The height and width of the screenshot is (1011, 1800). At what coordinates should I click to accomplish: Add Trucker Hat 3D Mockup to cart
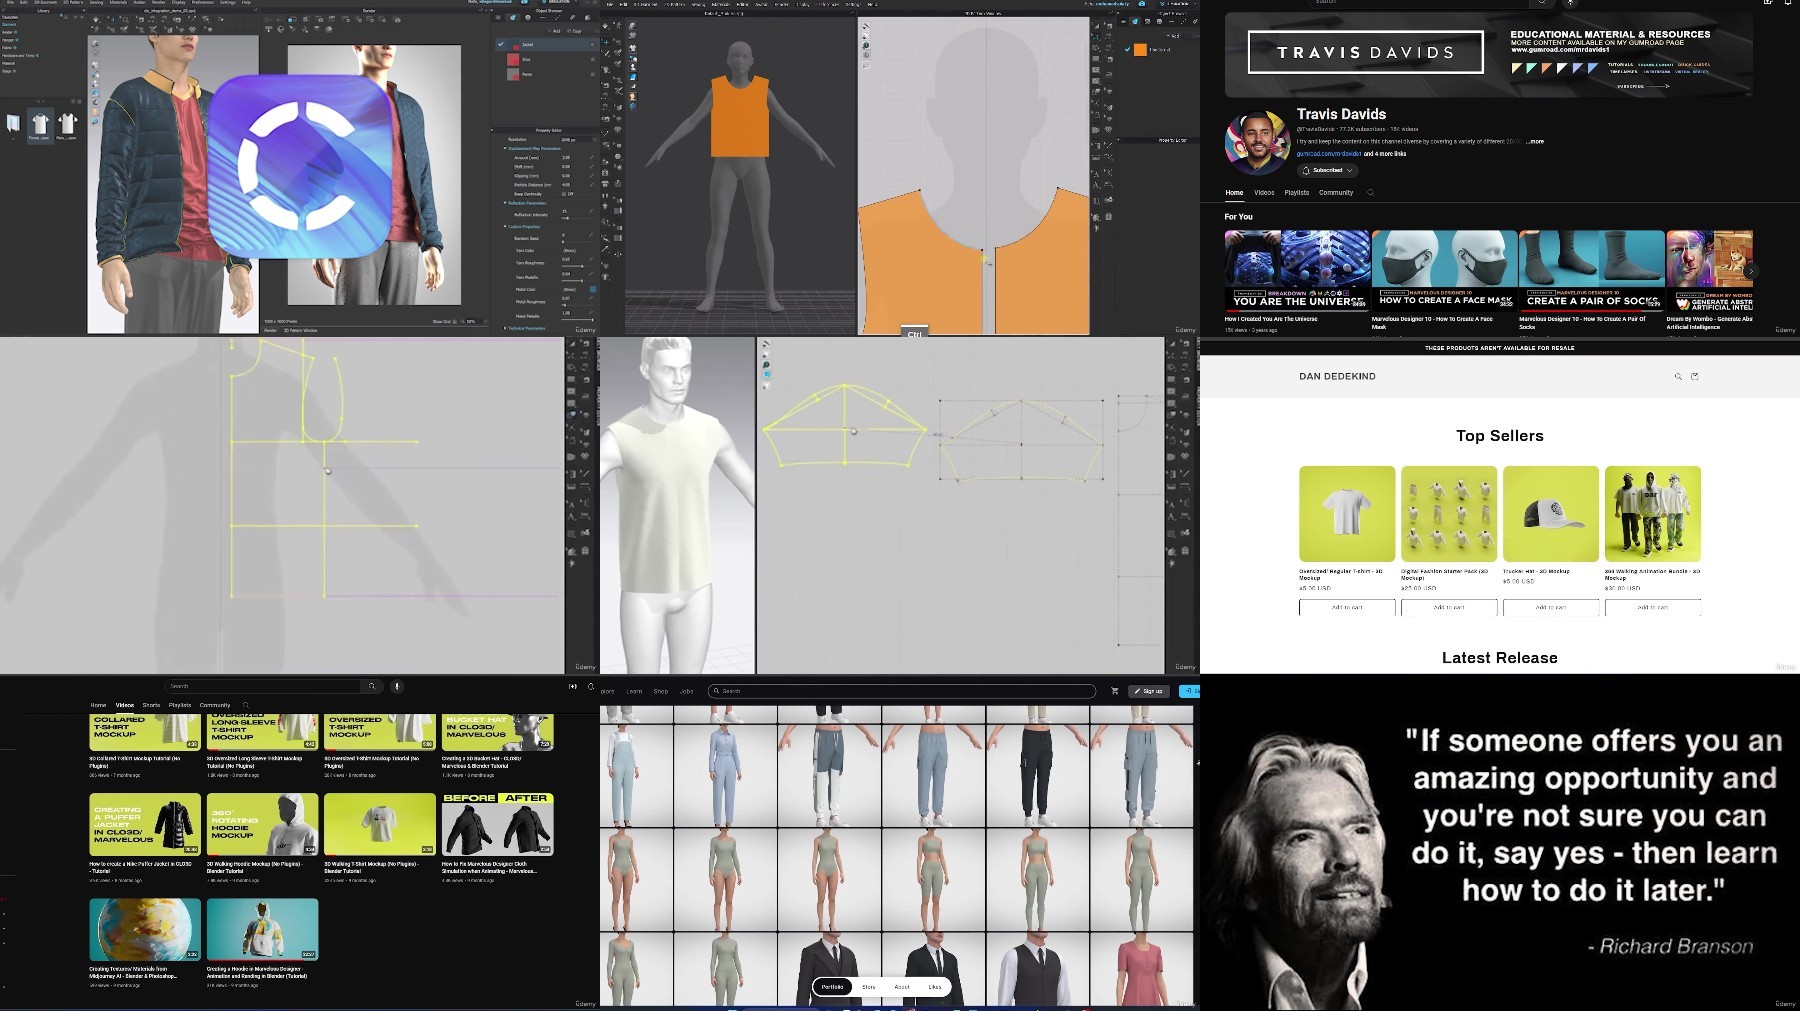tap(1551, 607)
